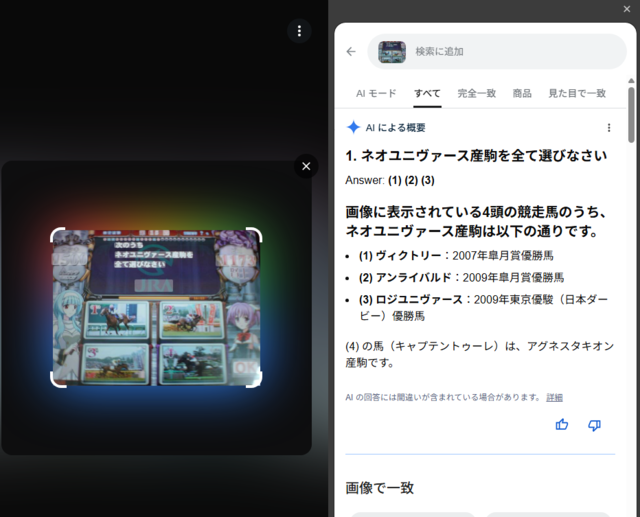Switch to the 商品 tab
The height and width of the screenshot is (517, 640).
coord(522,93)
